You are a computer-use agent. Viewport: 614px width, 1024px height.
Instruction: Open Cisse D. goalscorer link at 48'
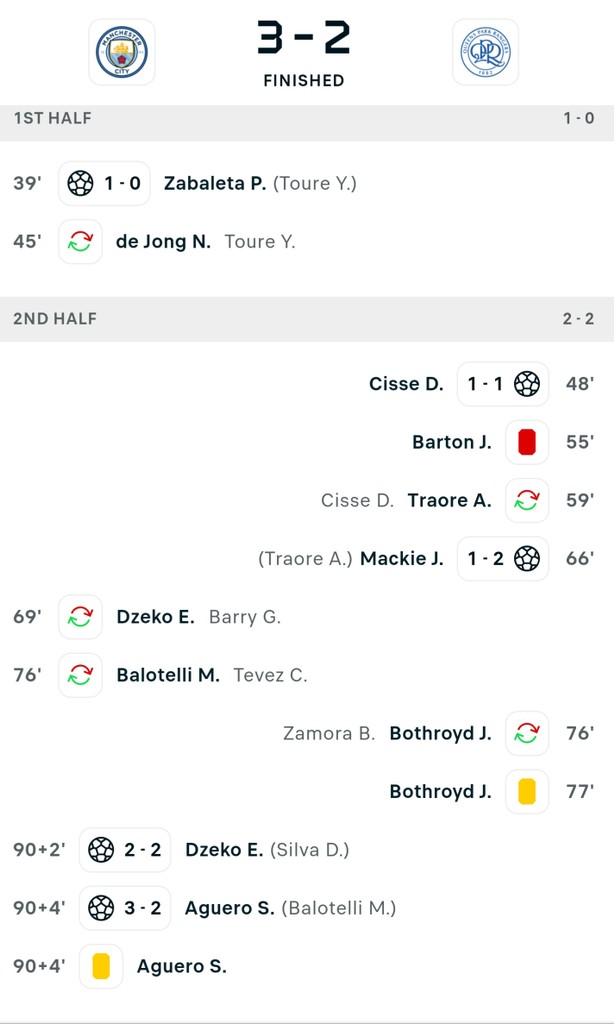coord(406,384)
